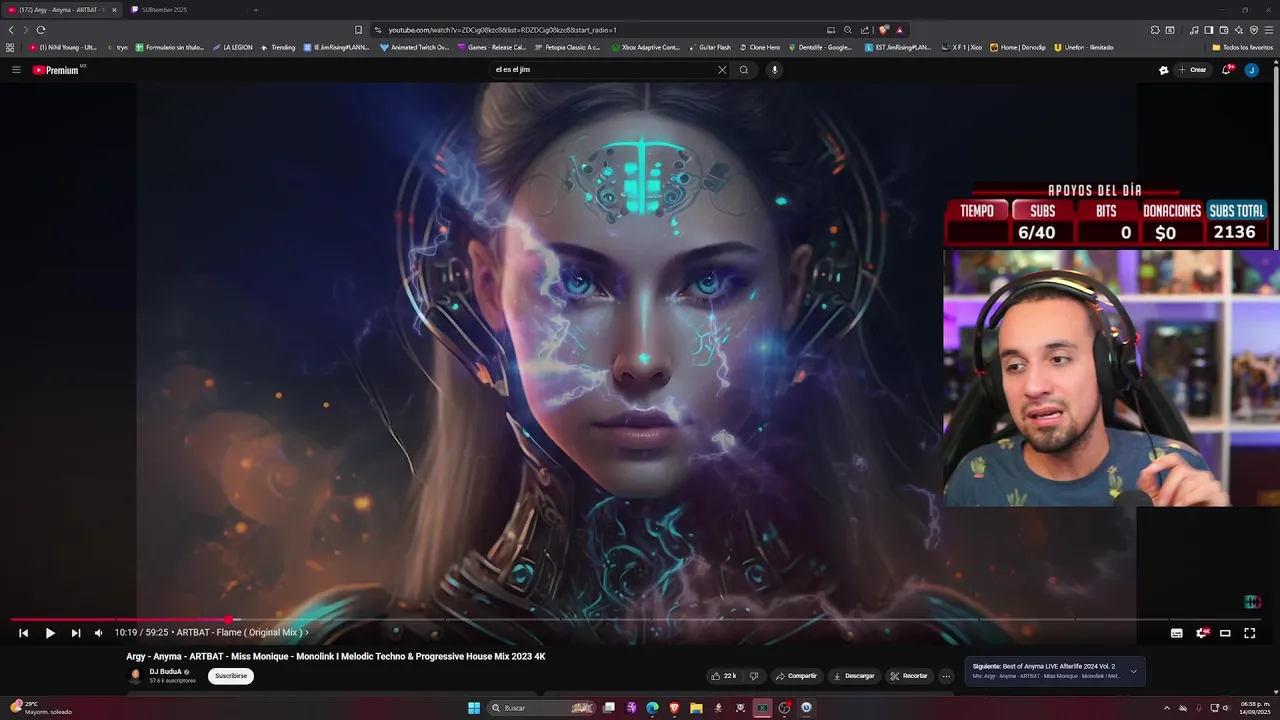Viewport: 1280px width, 720px height.
Task: Open the Windows Start menu
Action: (474, 708)
